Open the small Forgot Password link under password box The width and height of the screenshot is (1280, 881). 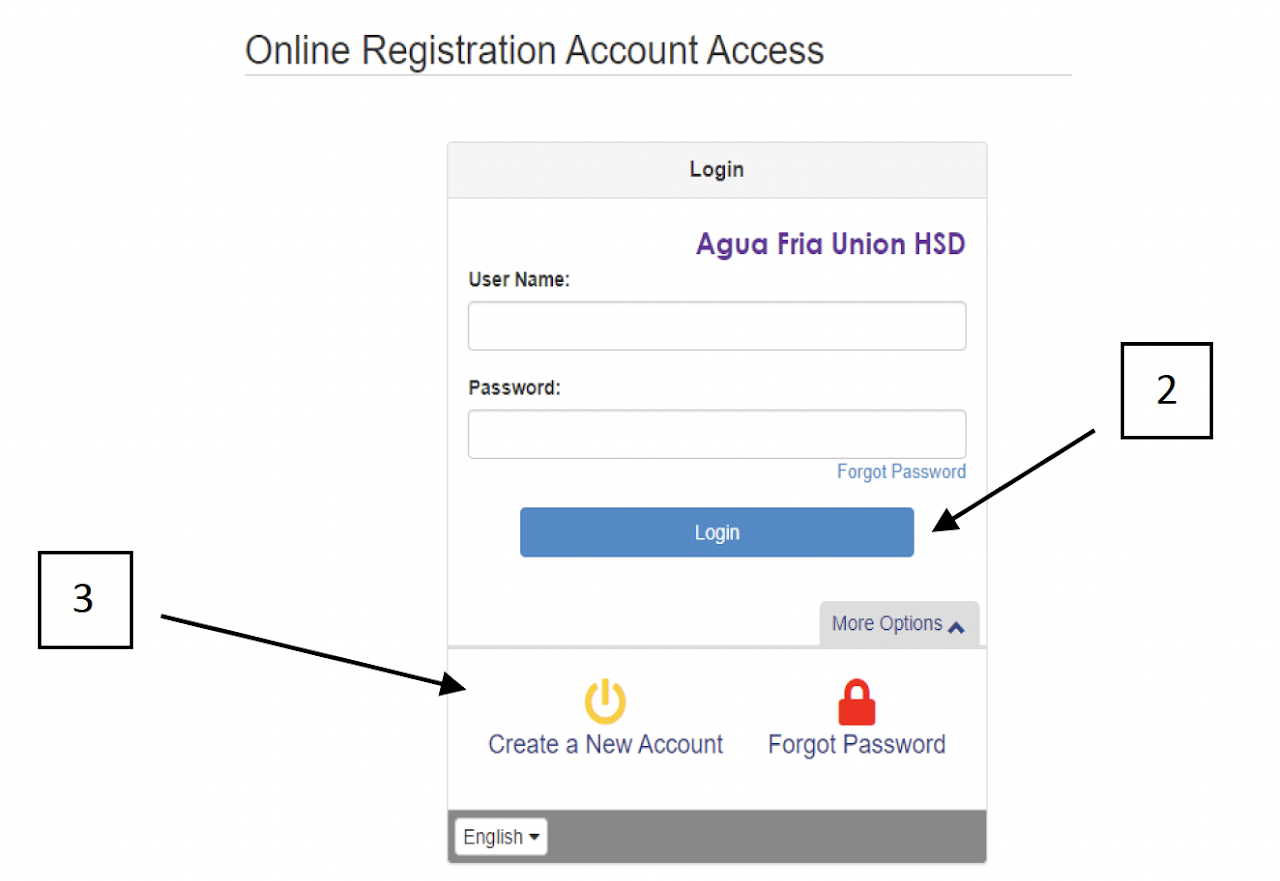901,471
